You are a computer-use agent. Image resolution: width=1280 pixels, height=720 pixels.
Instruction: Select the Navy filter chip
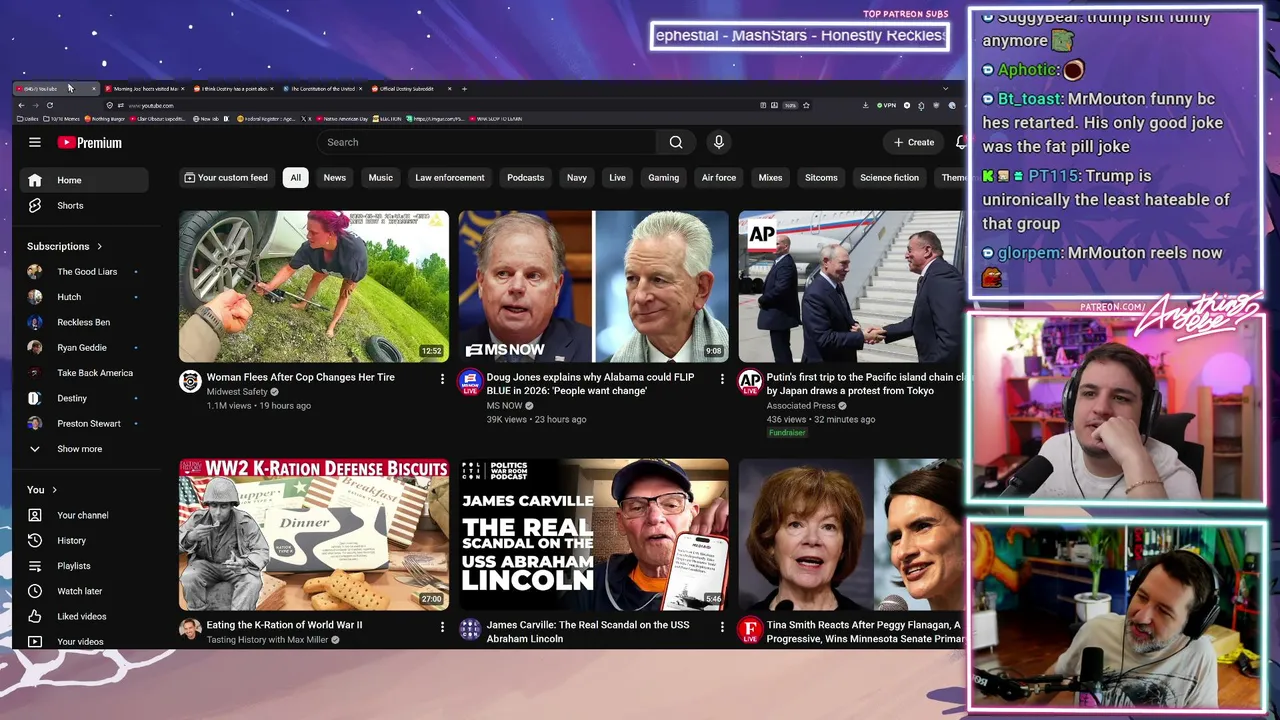pos(577,178)
